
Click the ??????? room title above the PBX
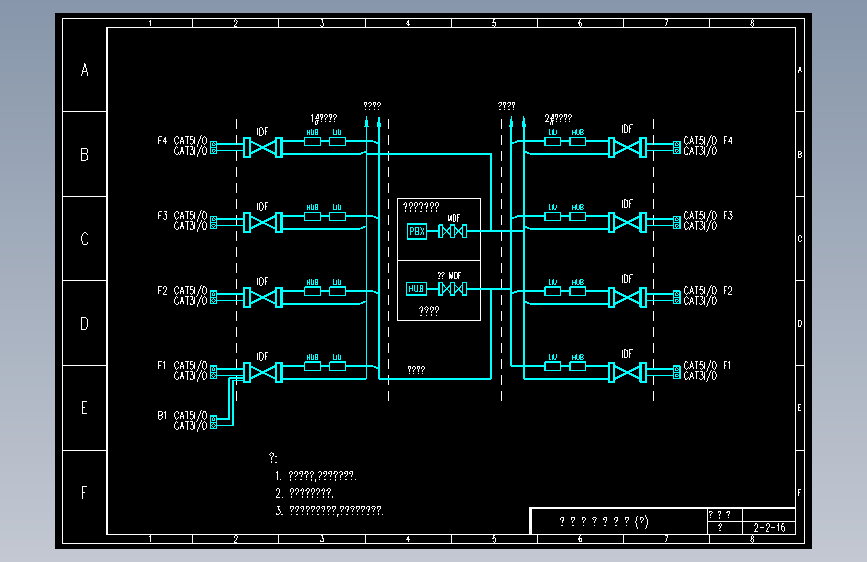pos(421,207)
